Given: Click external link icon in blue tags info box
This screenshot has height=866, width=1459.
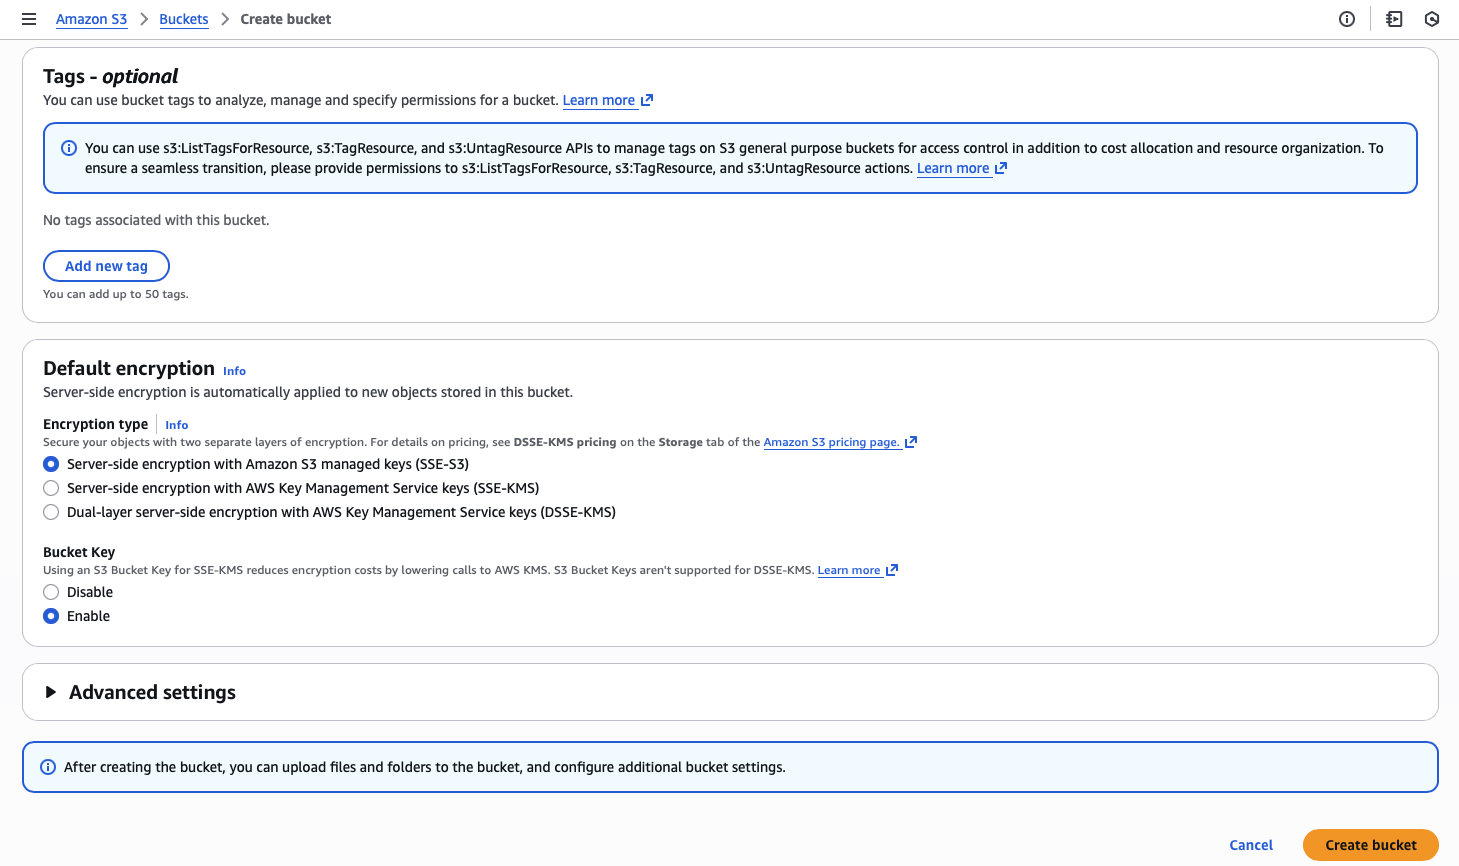Looking at the screenshot, I should [1001, 168].
